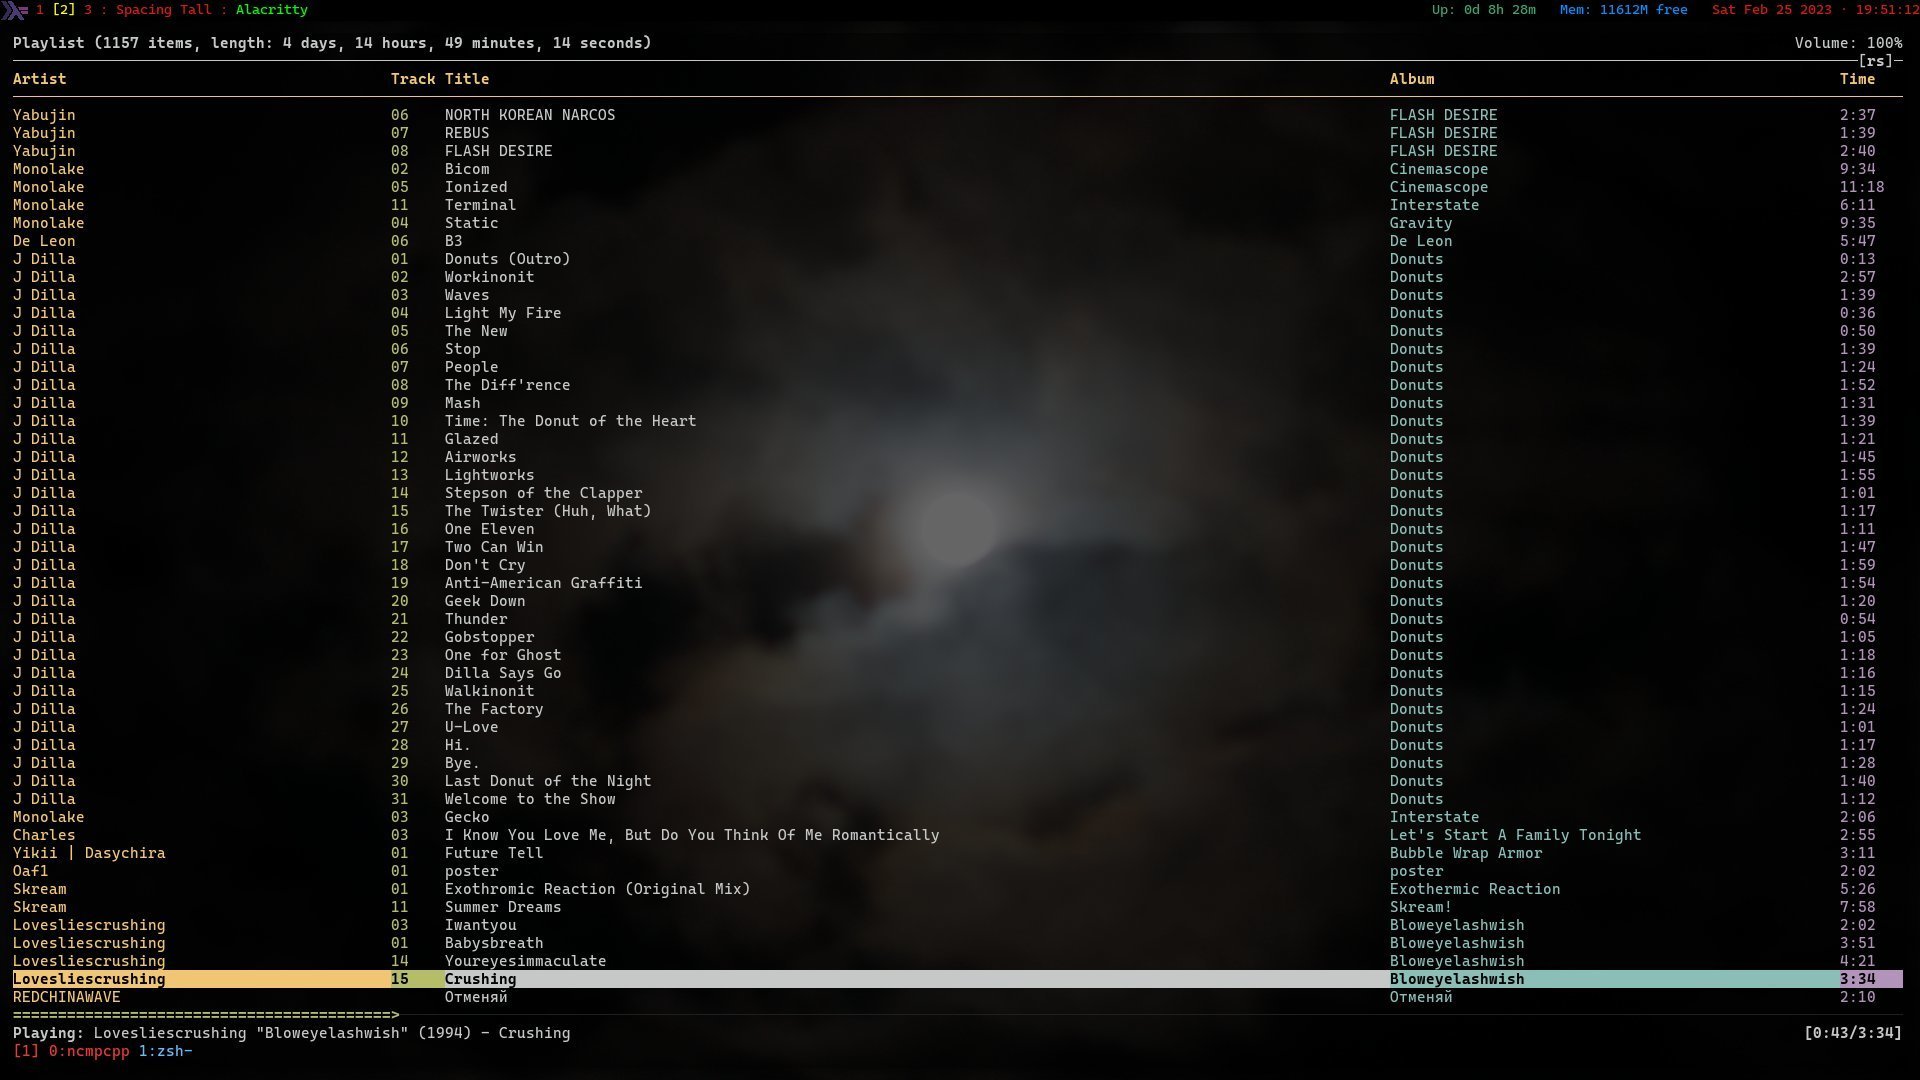
Task: Select The Diff'rence track
Action: pos(957,385)
